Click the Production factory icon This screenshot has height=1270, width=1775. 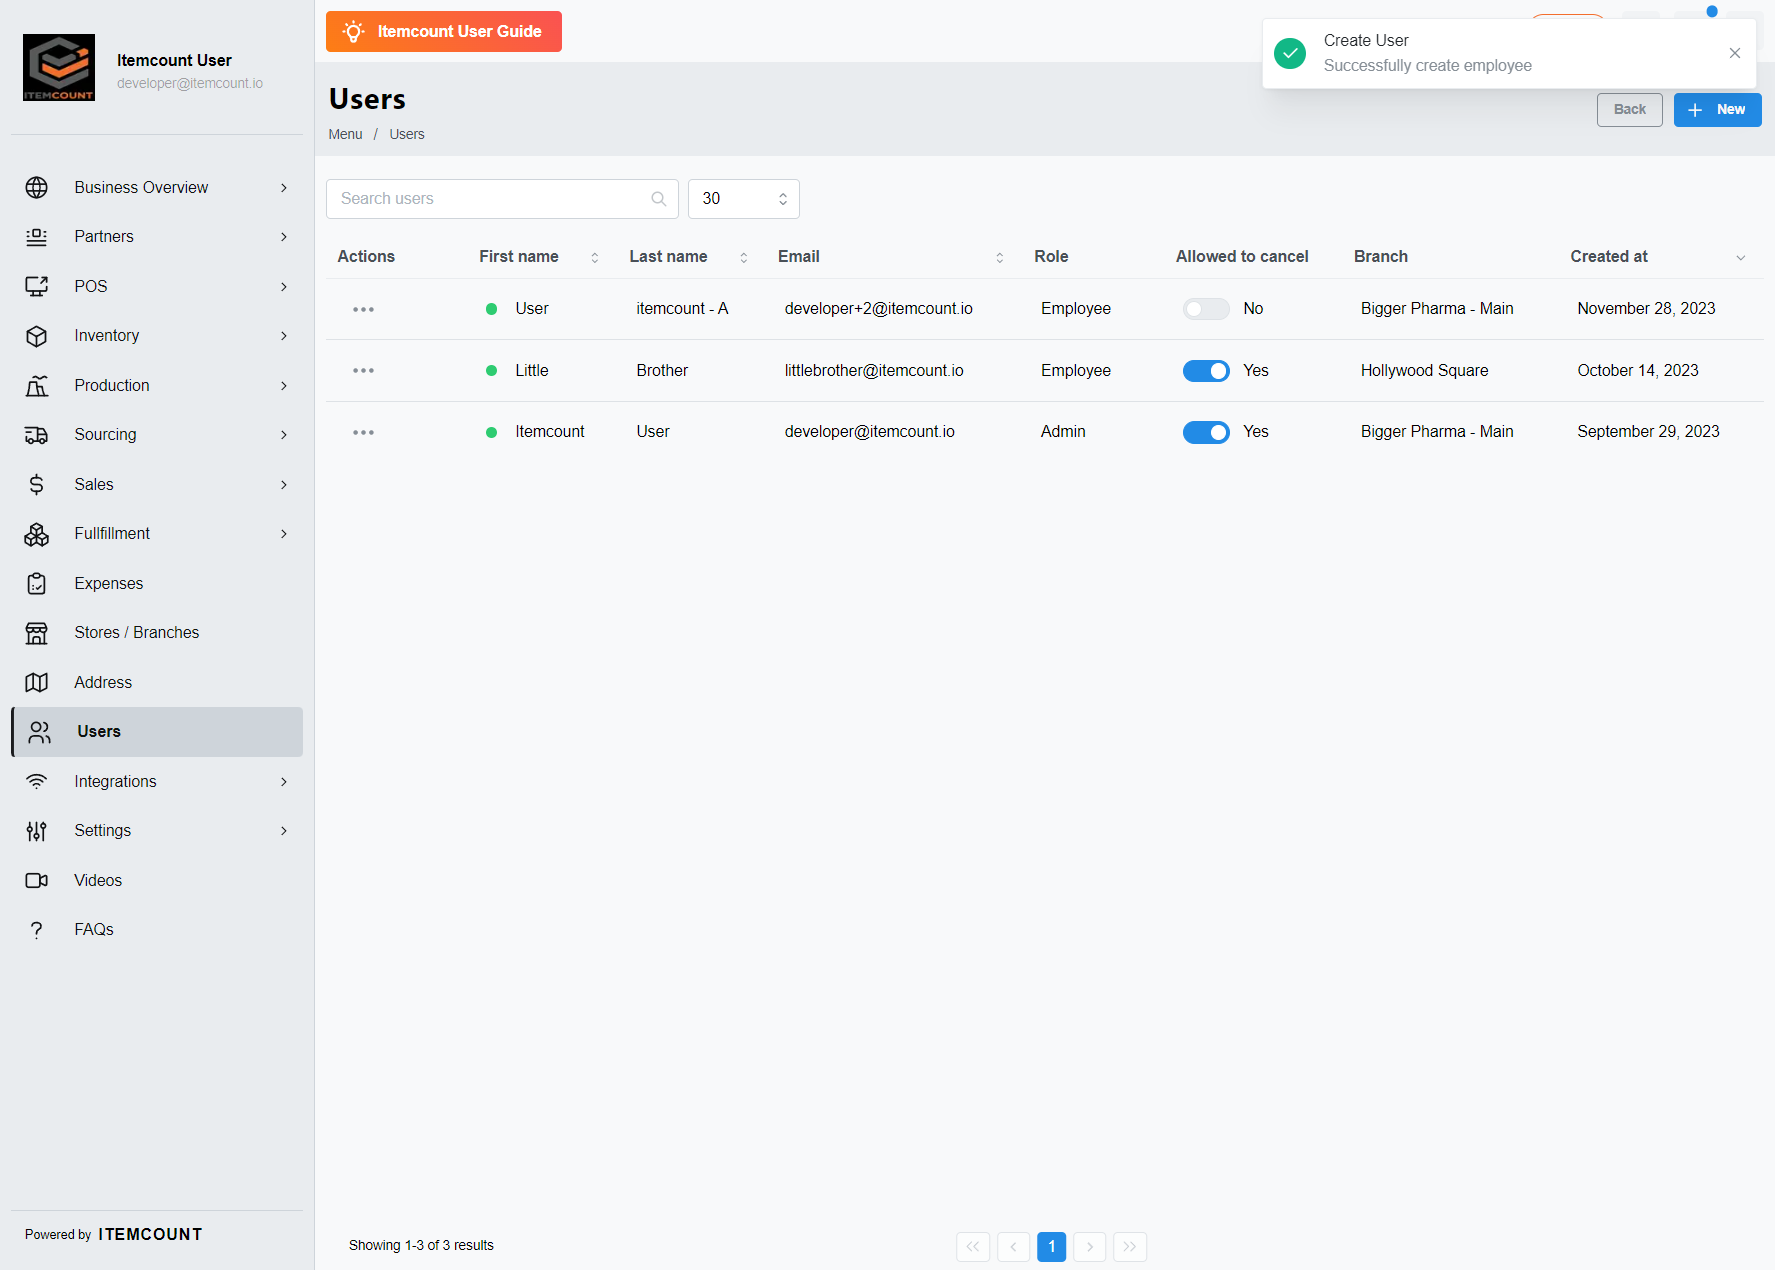coord(37,386)
